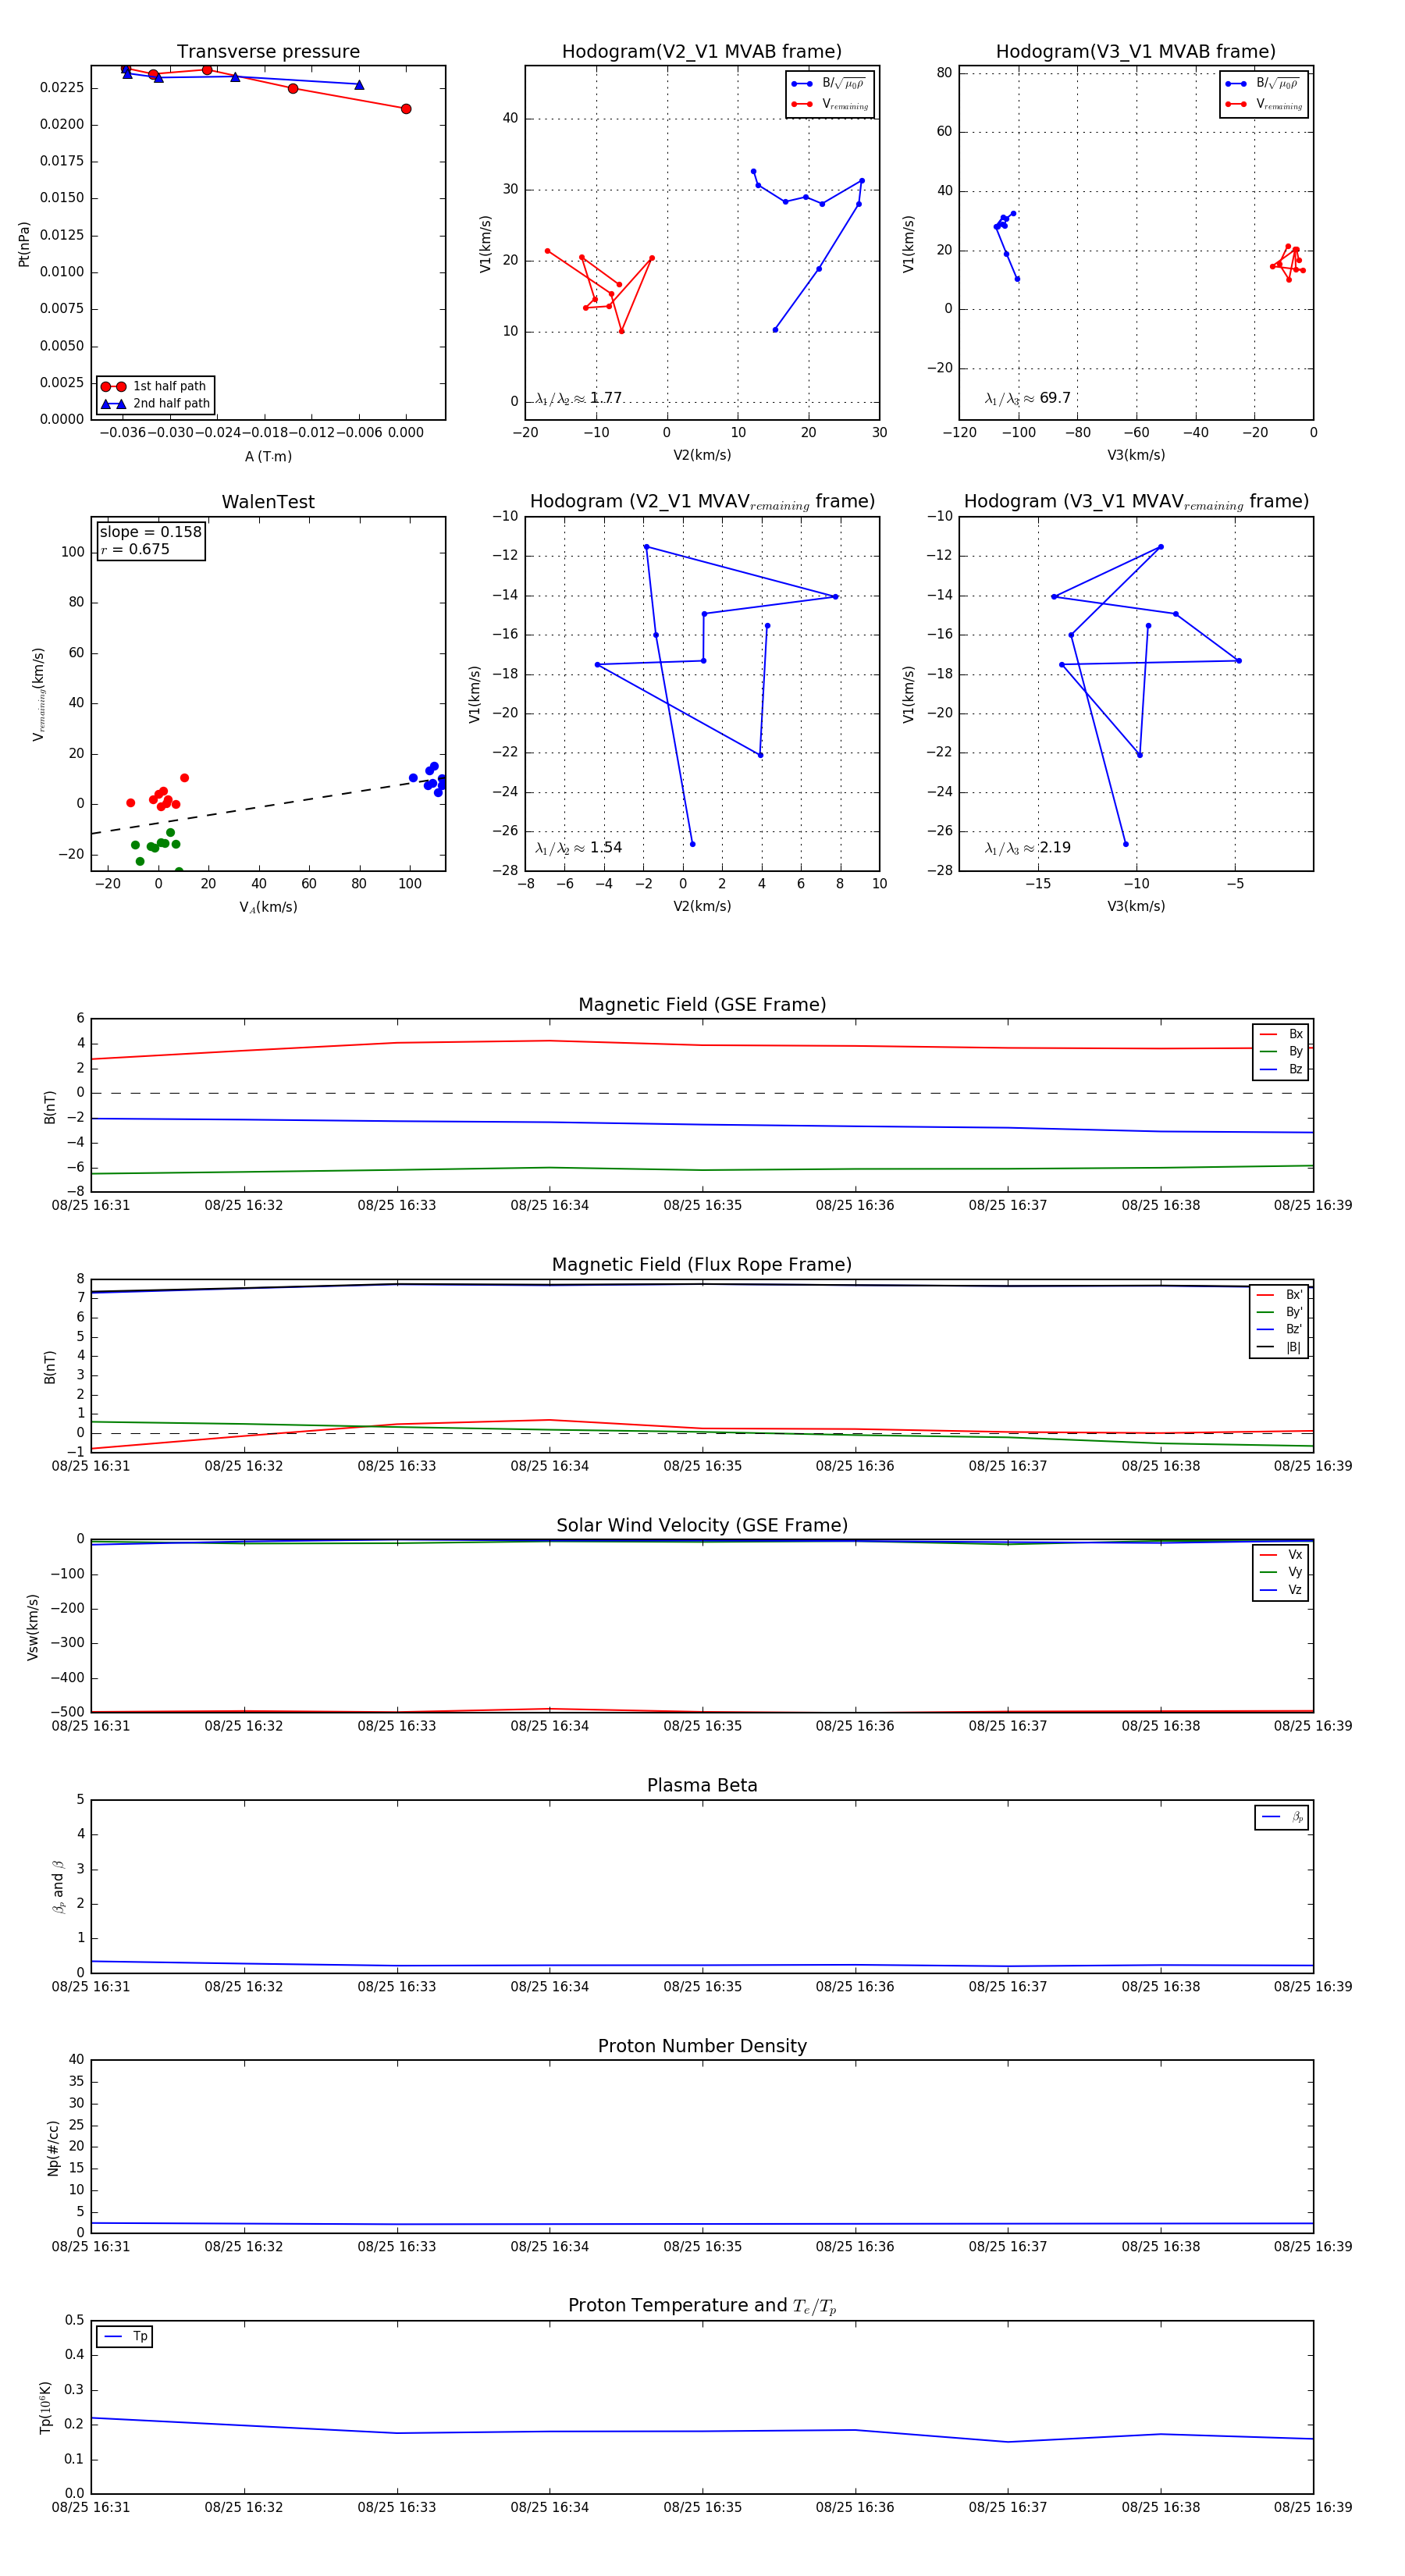Click the 'Vy' legend entry
The height and width of the screenshot is (2576, 1405).
point(1281,1572)
